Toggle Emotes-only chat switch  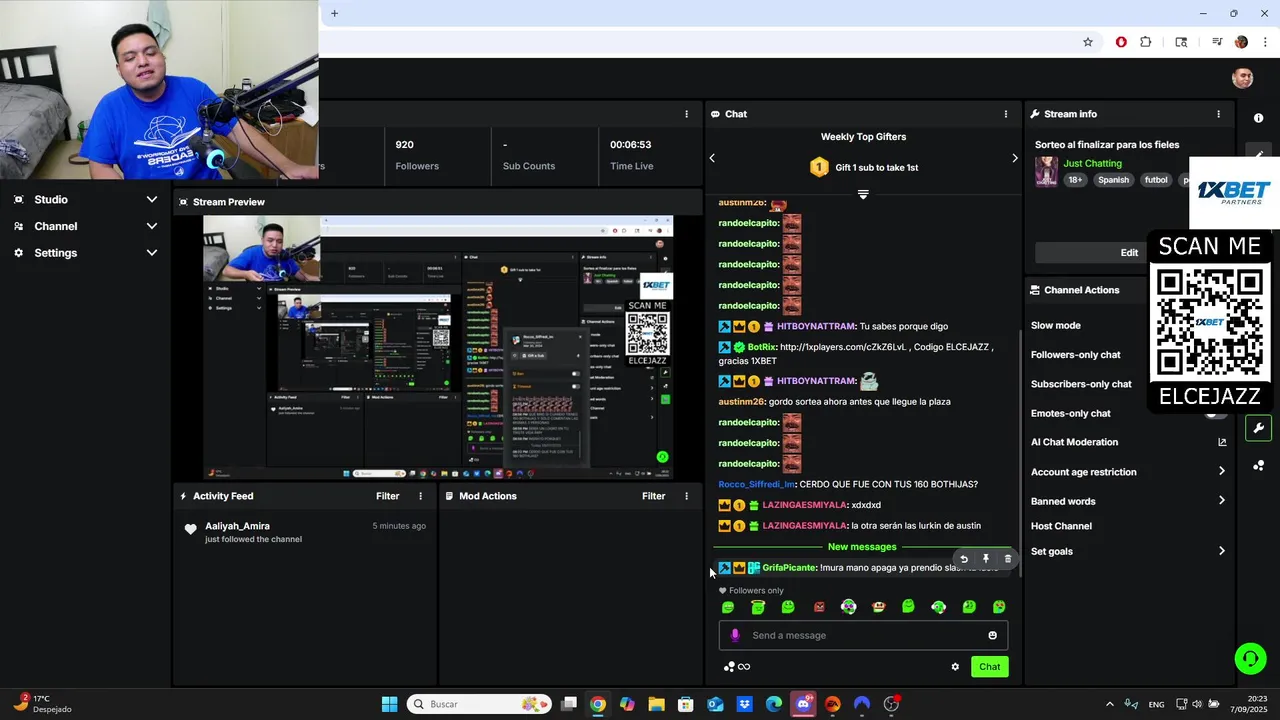pos(1214,414)
